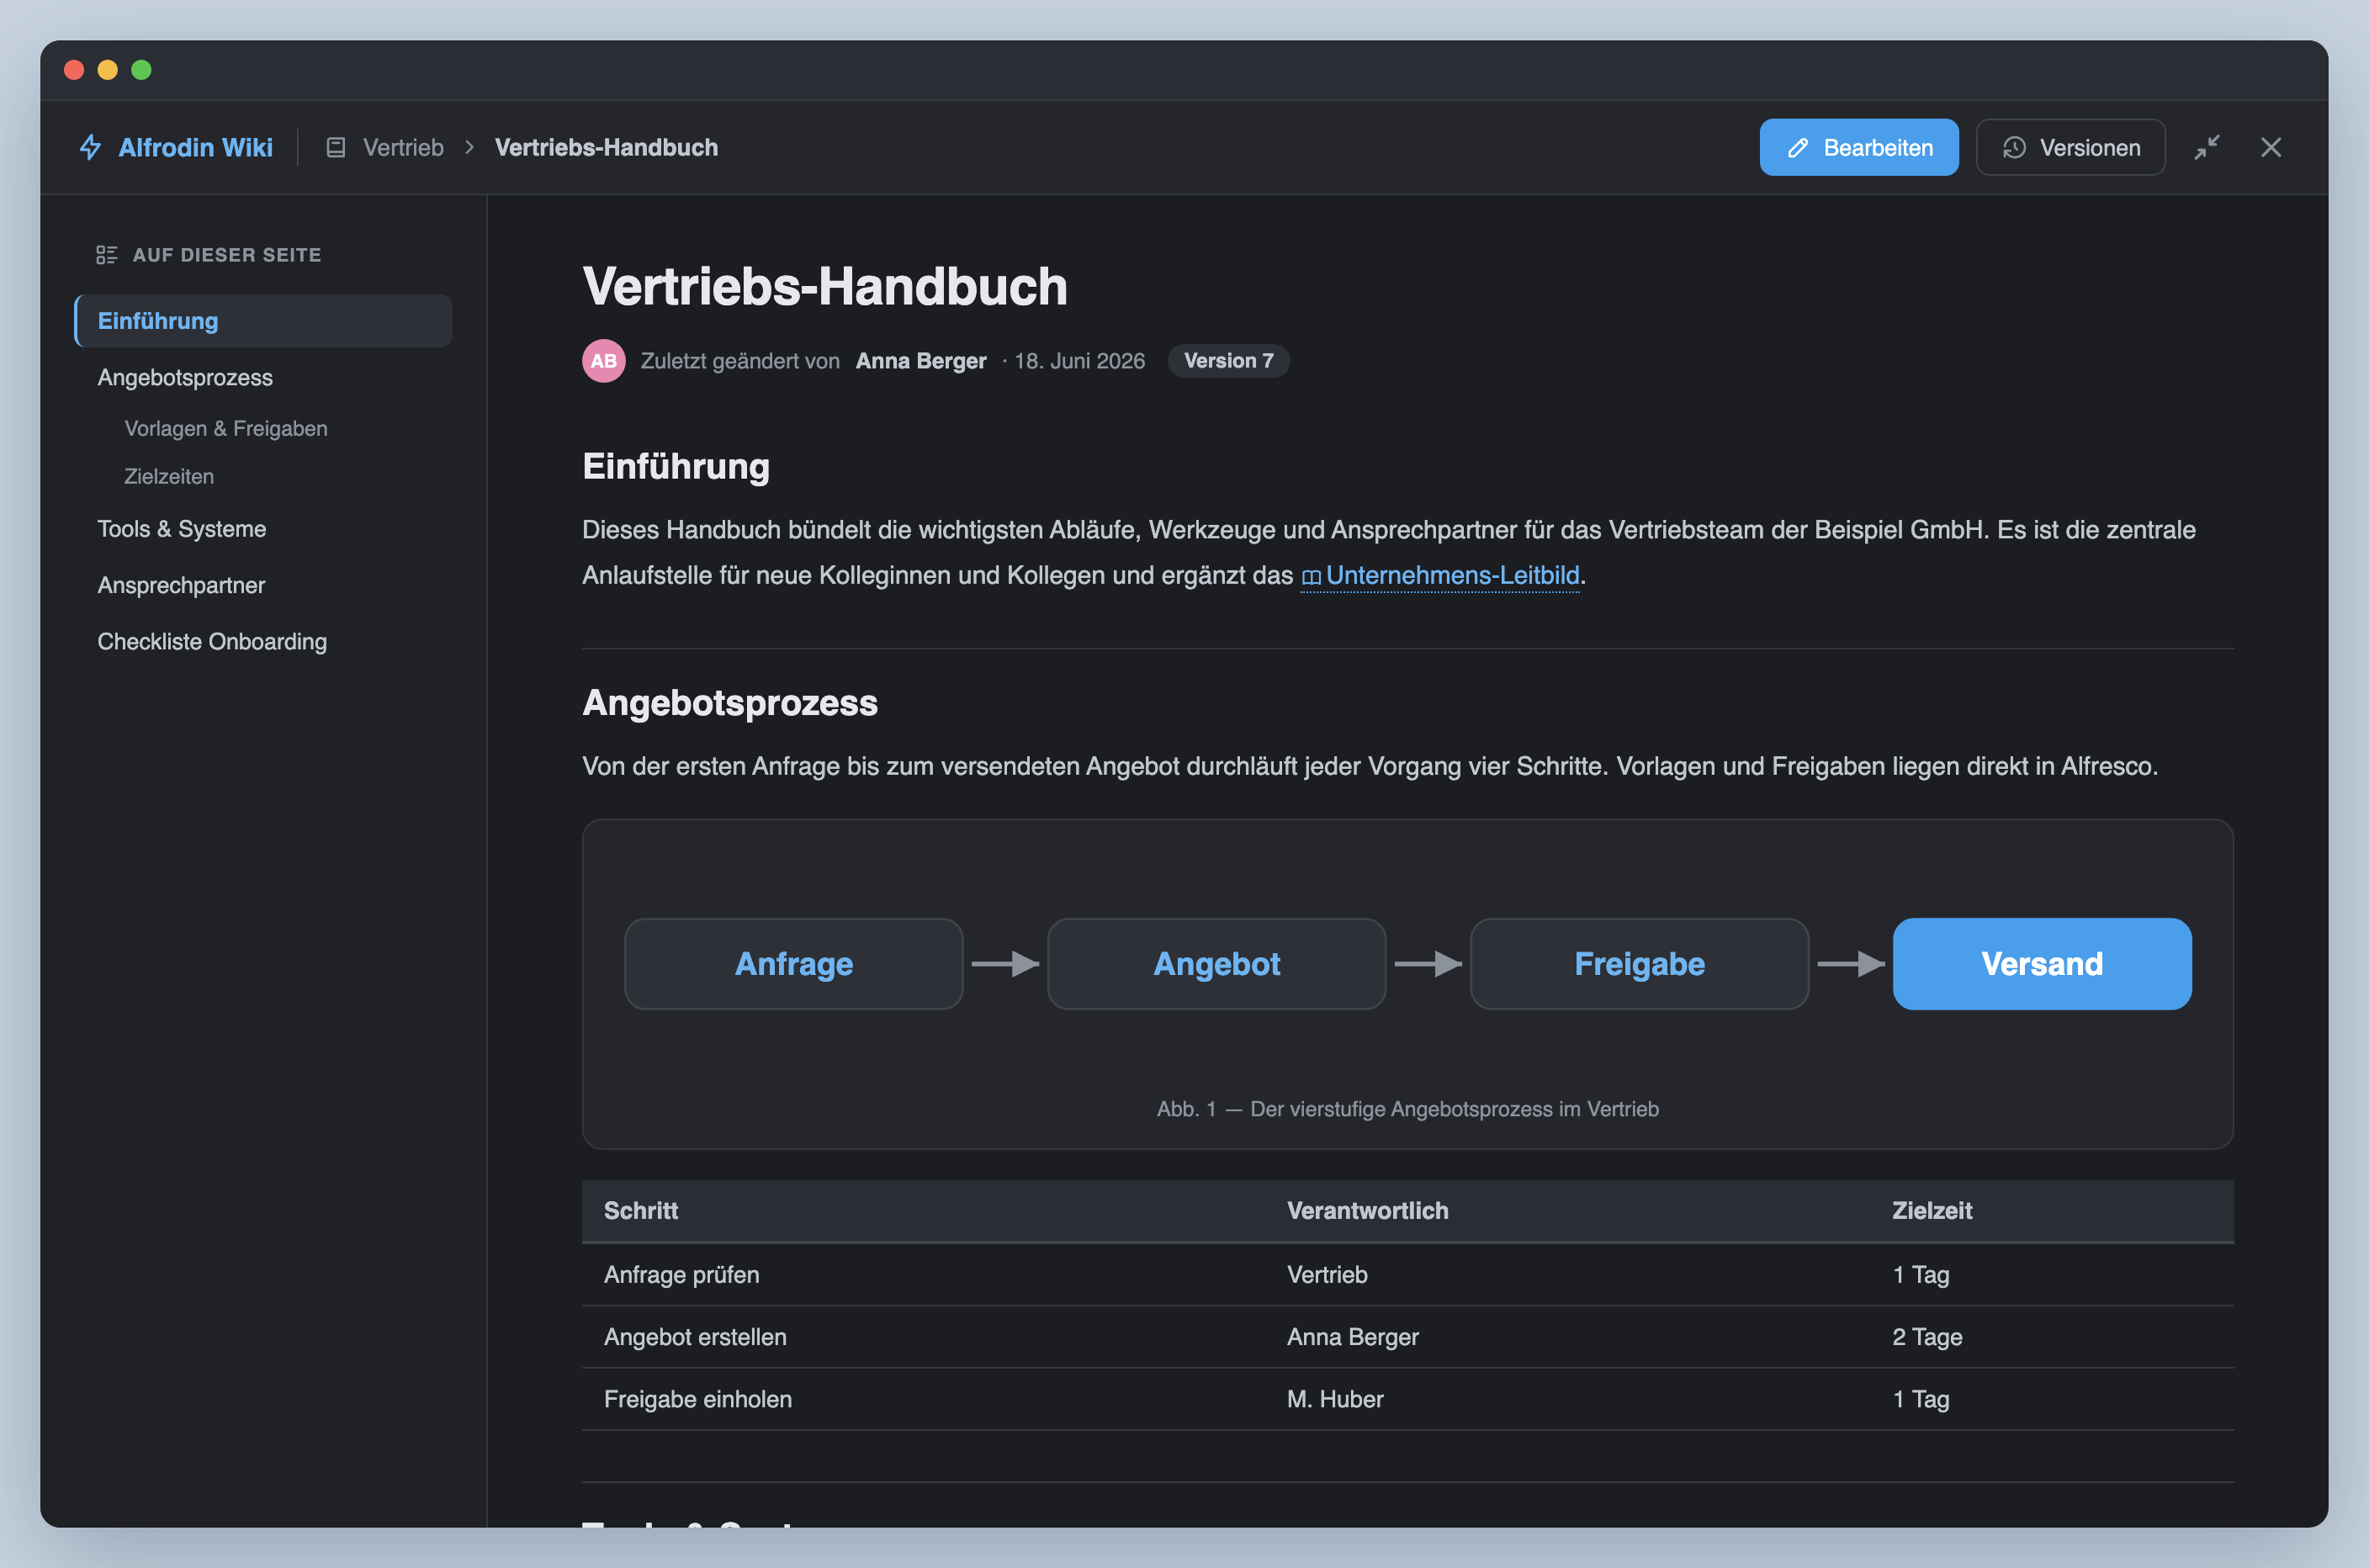Navigate to Tools & Systeme section
2369x1568 pixels.
(x=264, y=529)
